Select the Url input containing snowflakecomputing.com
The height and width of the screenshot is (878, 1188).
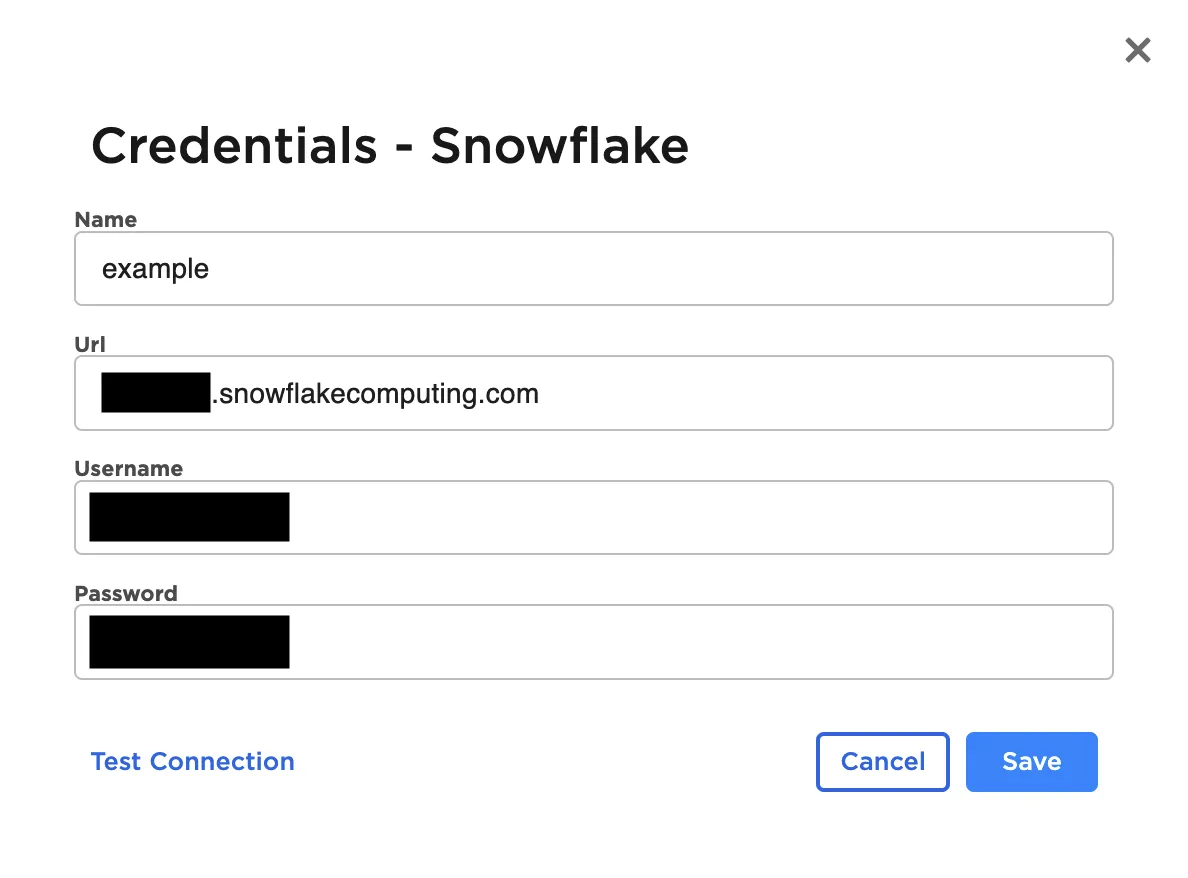click(593, 393)
